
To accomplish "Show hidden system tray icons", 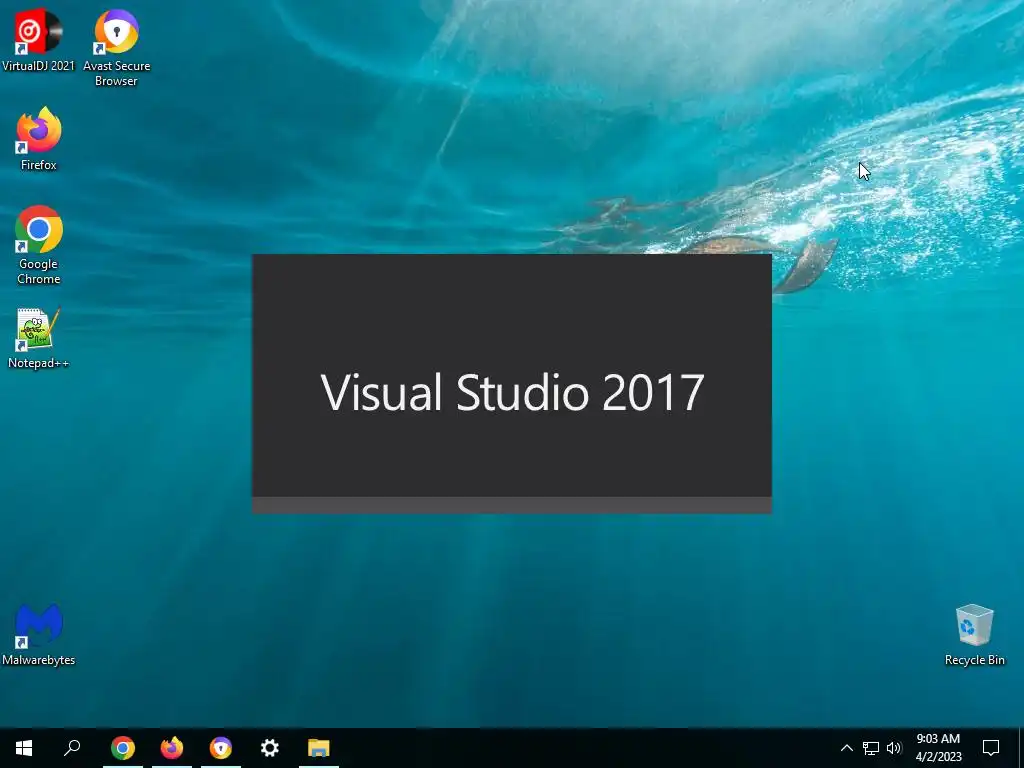I will (846, 748).
